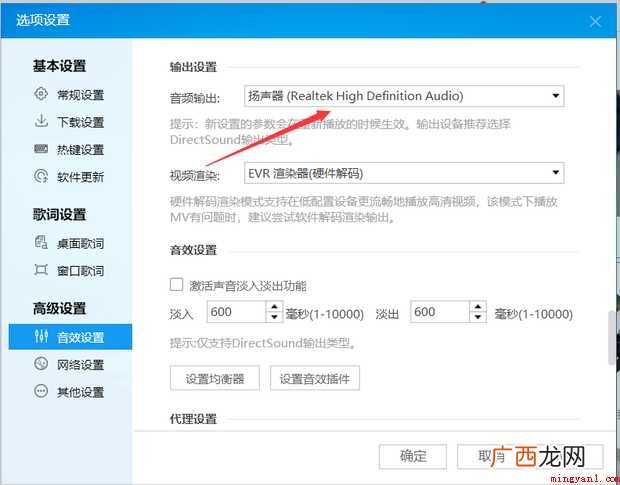Open the 视频渲染 renderer dropdown
Screen dimensions: 620x485
tap(404, 173)
